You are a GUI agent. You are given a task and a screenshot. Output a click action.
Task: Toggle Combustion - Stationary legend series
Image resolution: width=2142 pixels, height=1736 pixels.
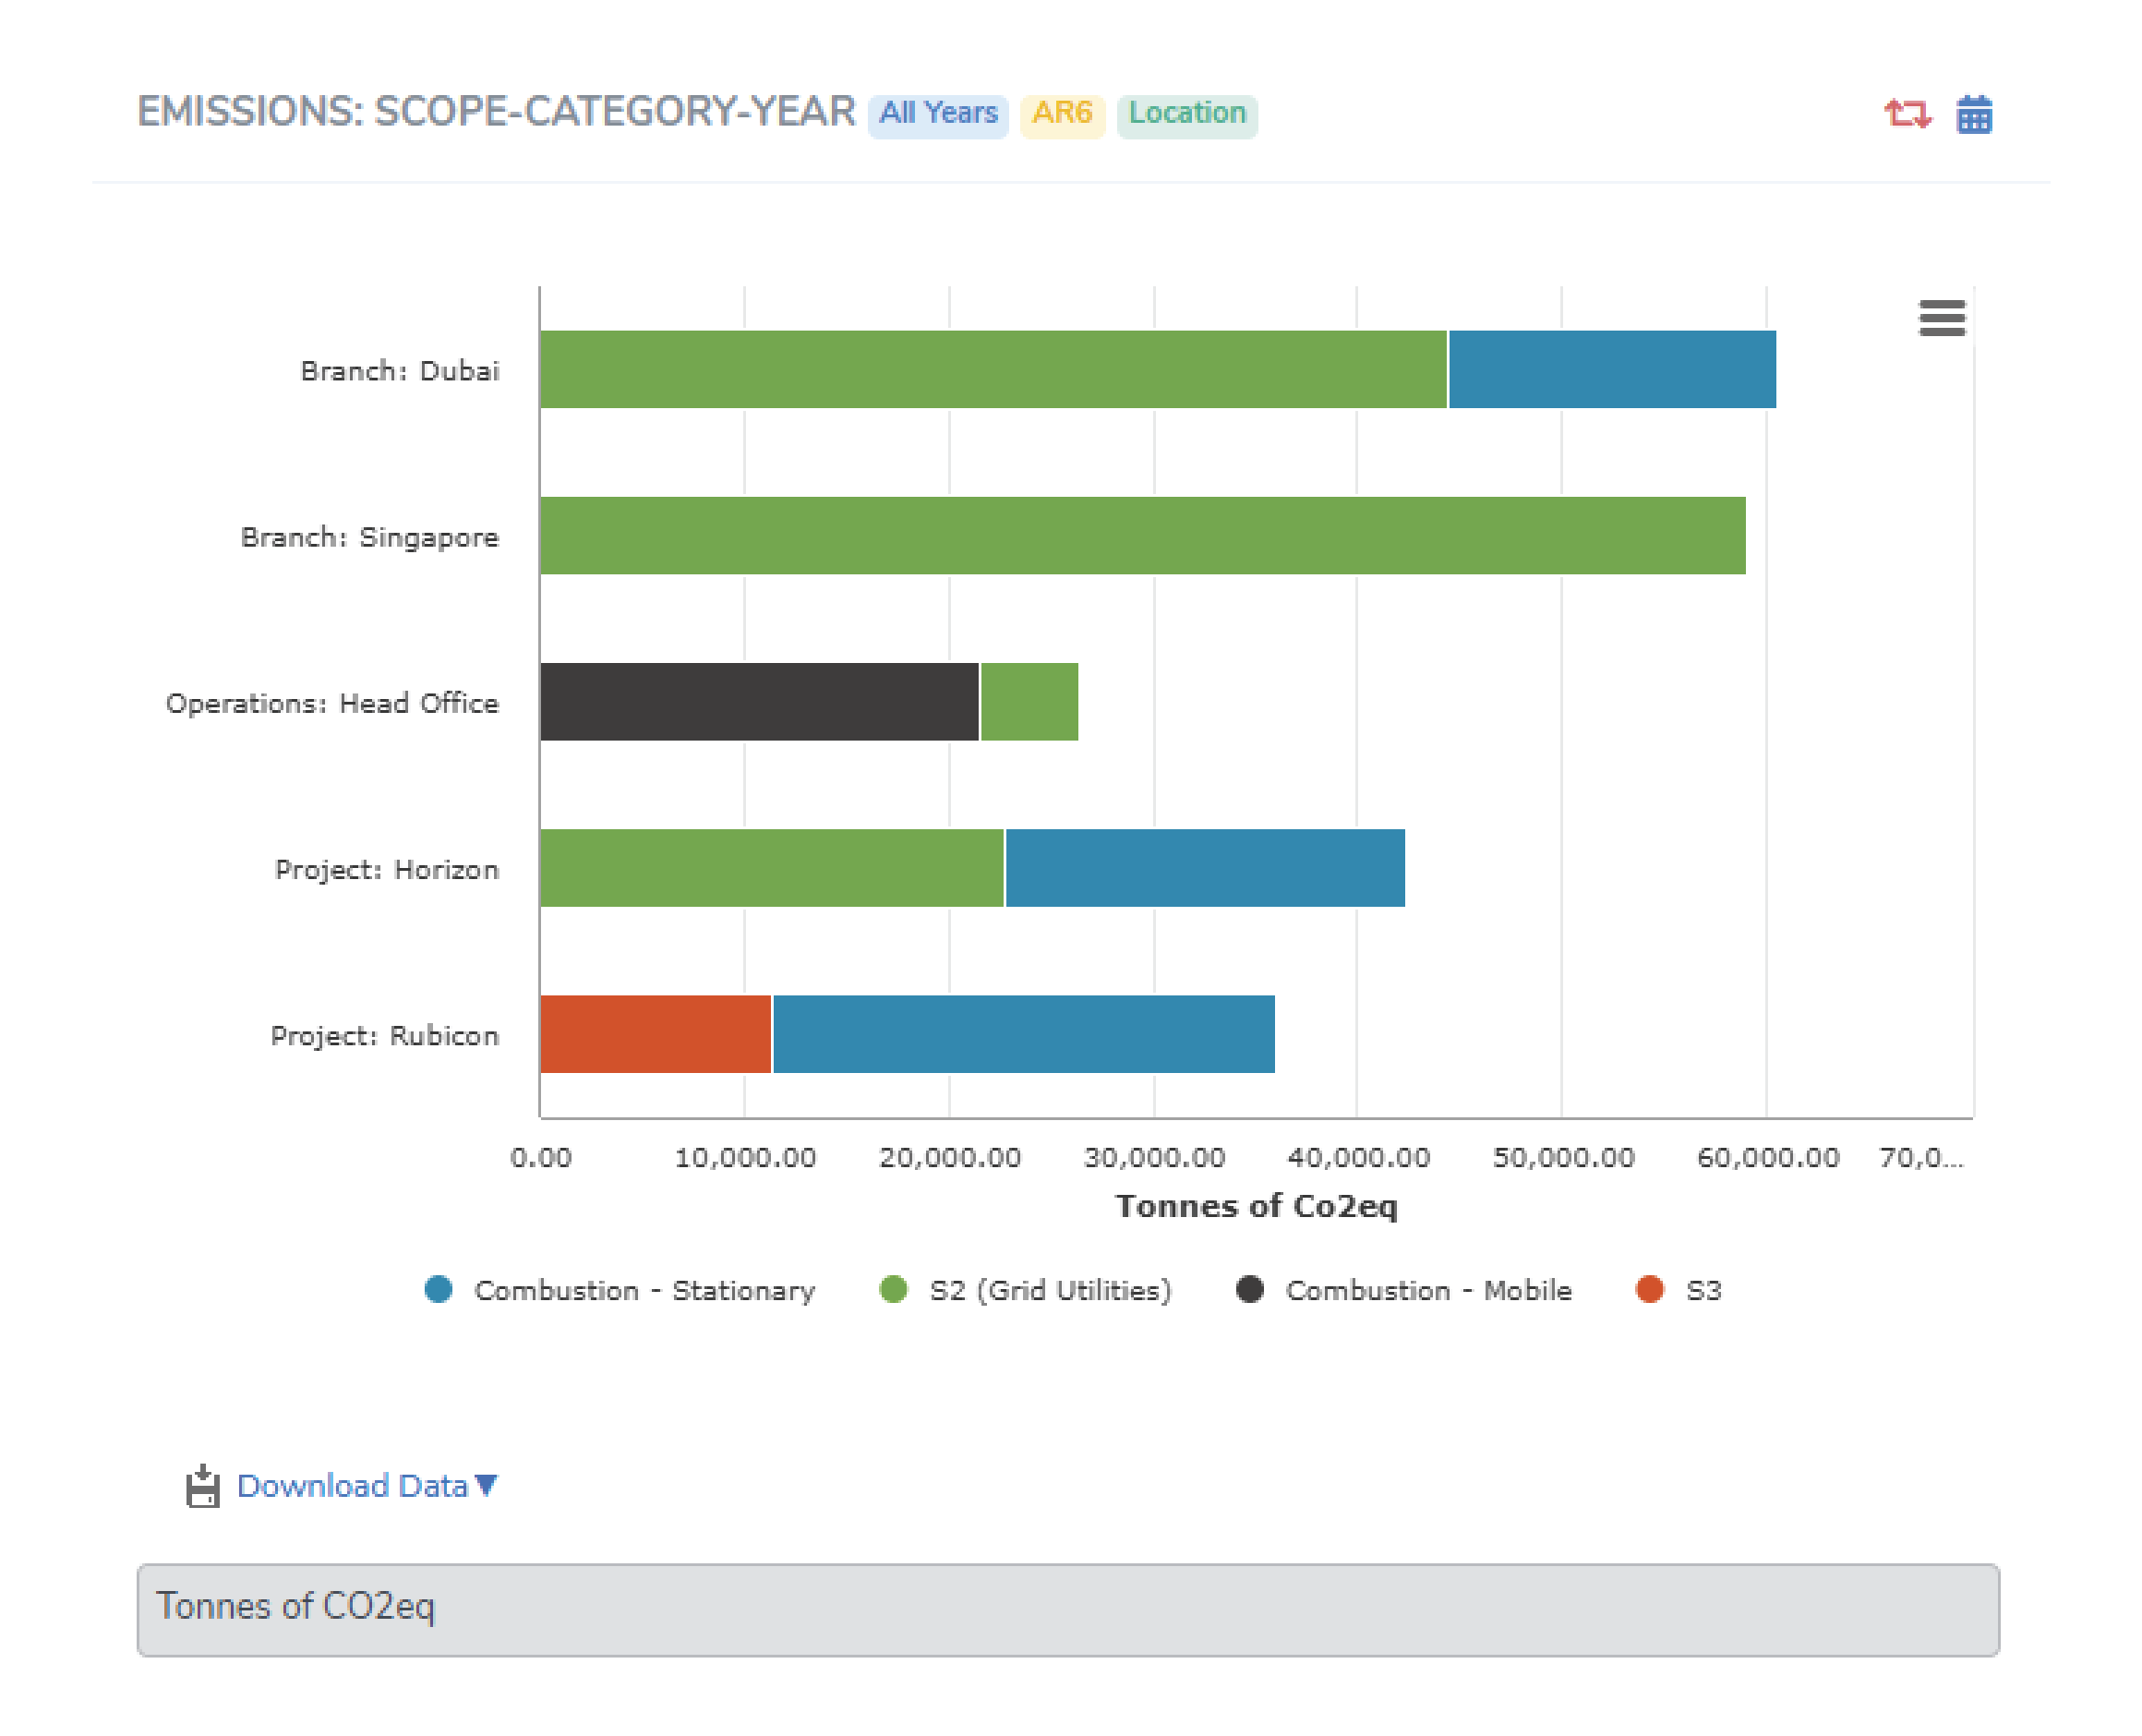[x=644, y=1290]
